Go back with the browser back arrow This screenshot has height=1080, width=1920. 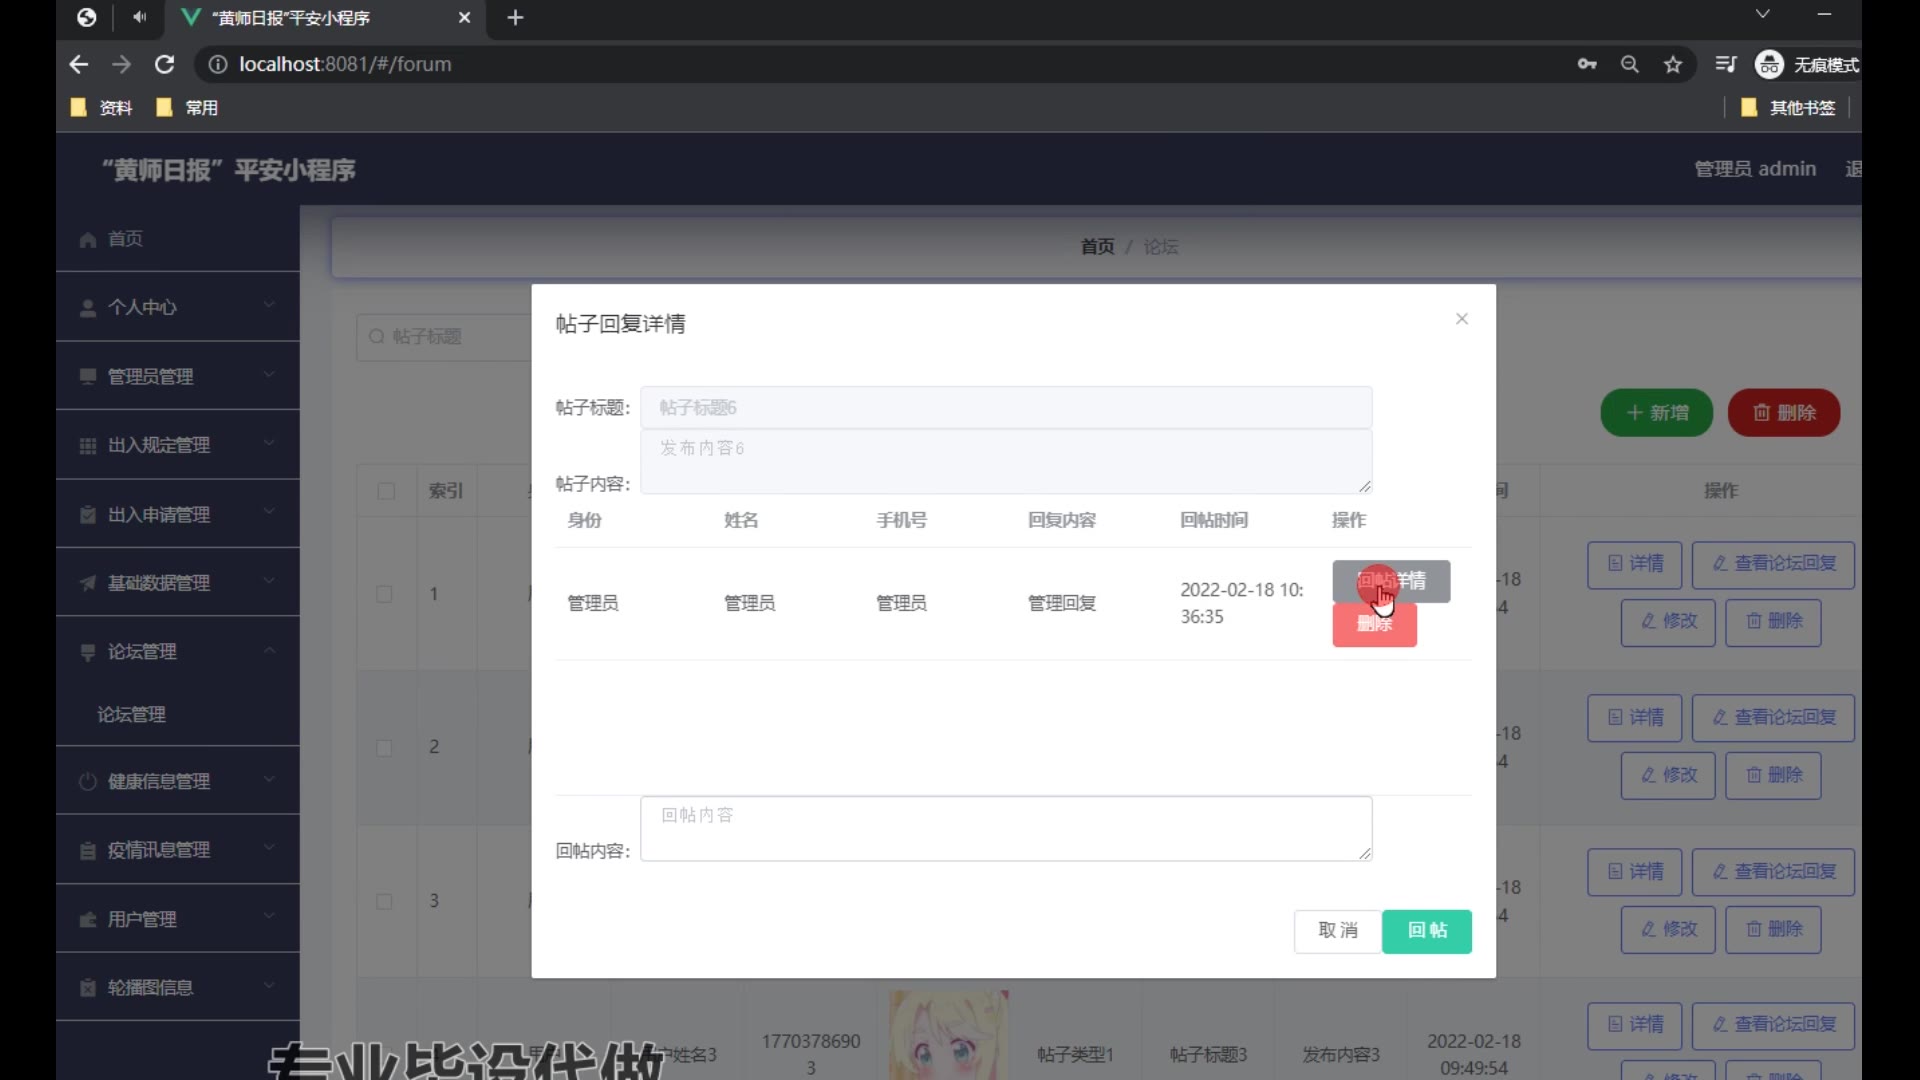pyautogui.click(x=79, y=64)
